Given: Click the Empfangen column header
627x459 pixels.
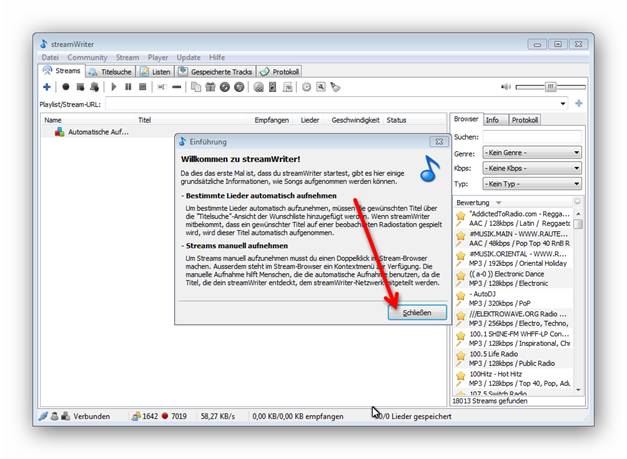Looking at the screenshot, I should [272, 120].
